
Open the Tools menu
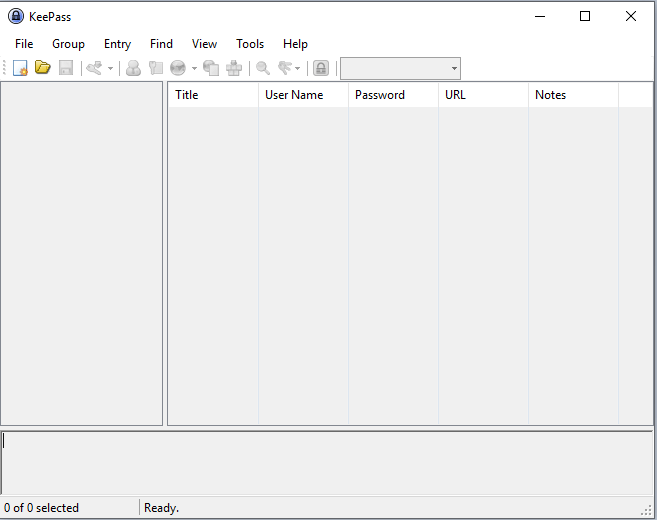click(250, 44)
